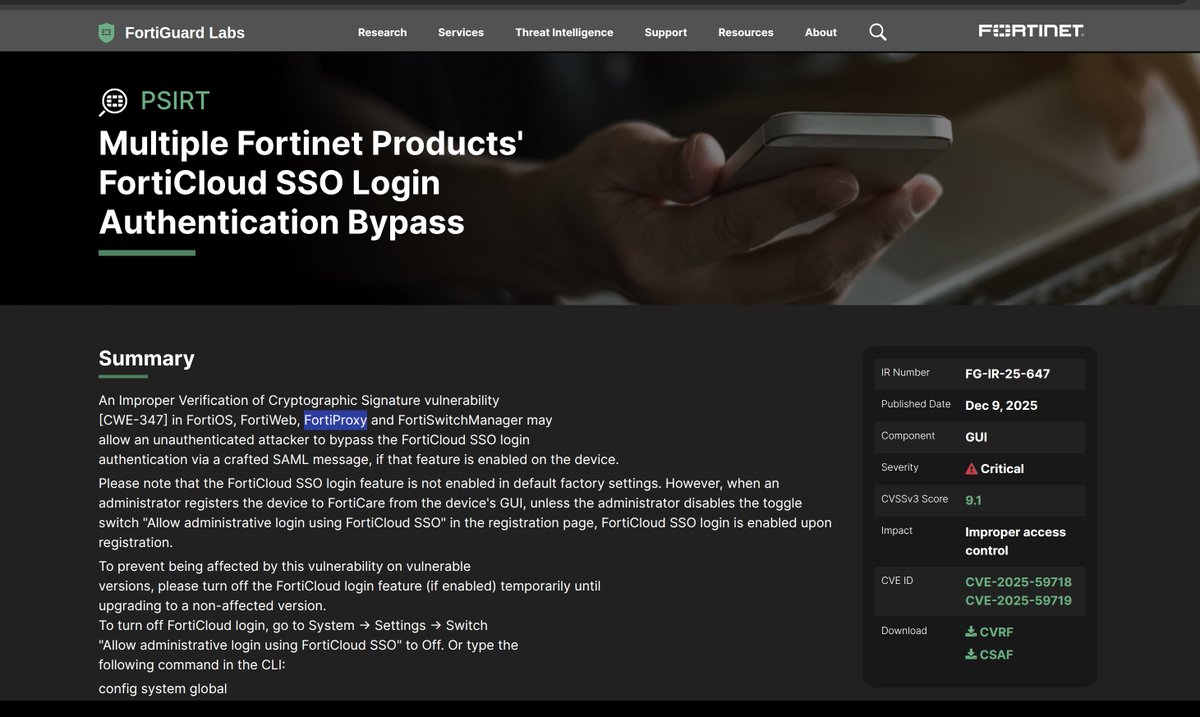This screenshot has height=717, width=1200.
Task: Open the search magnifier icon in header
Action: tap(878, 32)
